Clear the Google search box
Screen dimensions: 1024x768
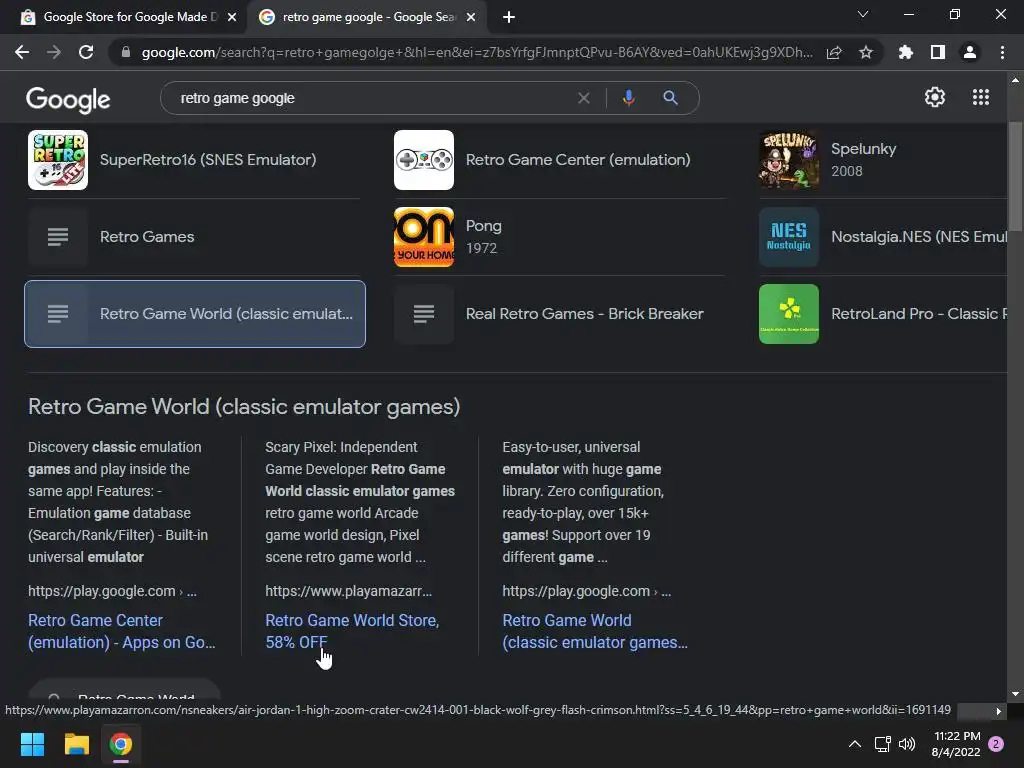tap(584, 98)
